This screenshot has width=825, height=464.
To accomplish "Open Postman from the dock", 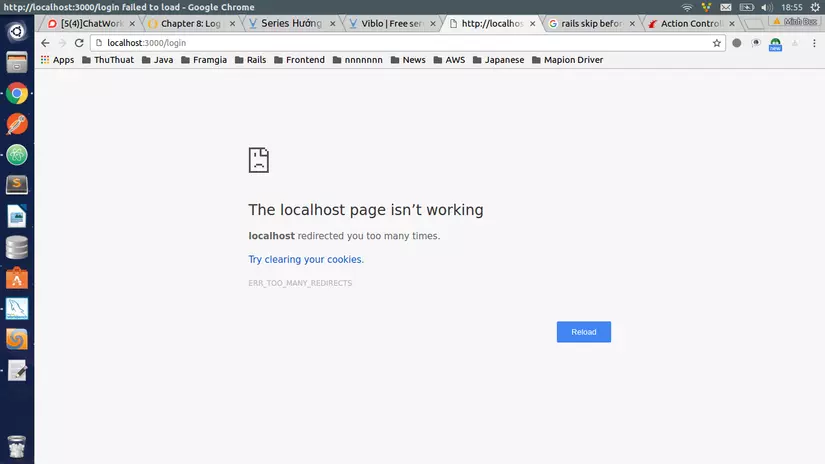I will 17,124.
